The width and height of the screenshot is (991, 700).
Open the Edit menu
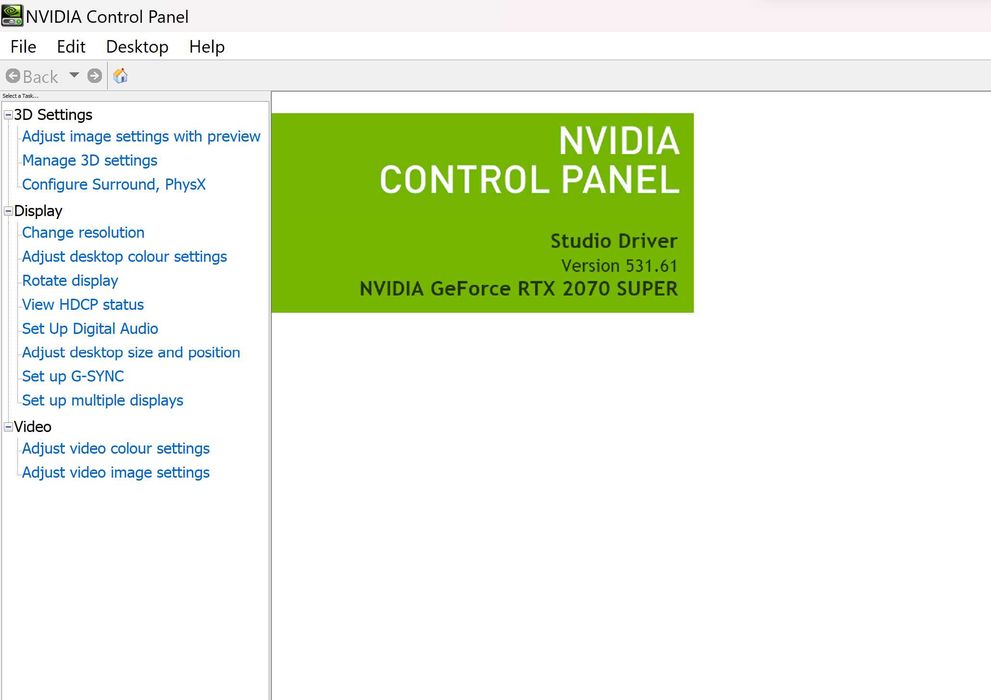(x=71, y=47)
